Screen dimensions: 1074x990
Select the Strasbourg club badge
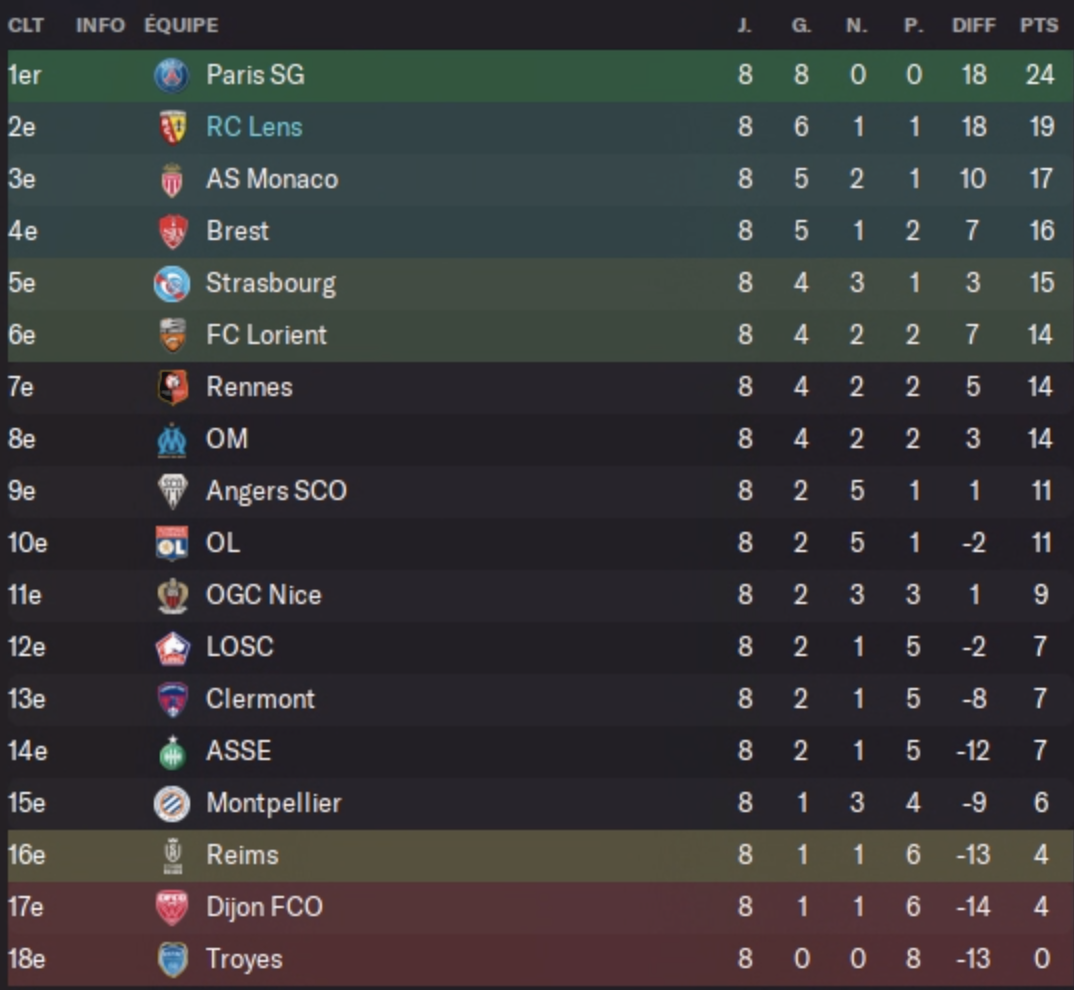172,284
